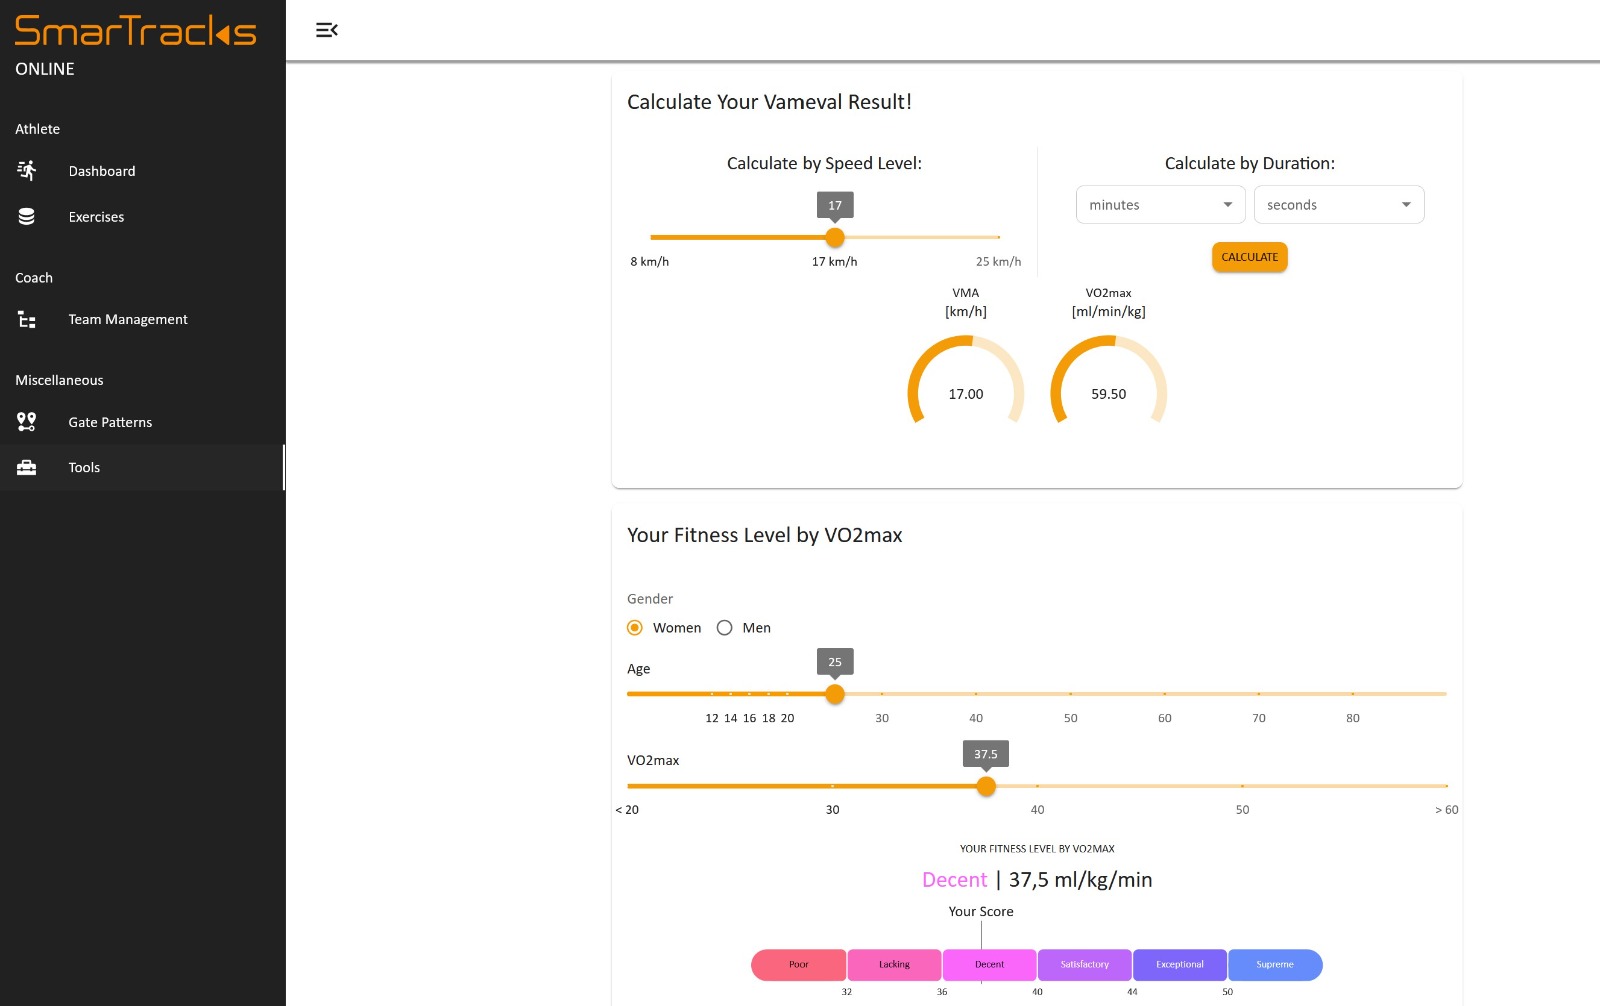Click the speed level slider handle
The height and width of the screenshot is (1006, 1600).
pyautogui.click(x=835, y=238)
